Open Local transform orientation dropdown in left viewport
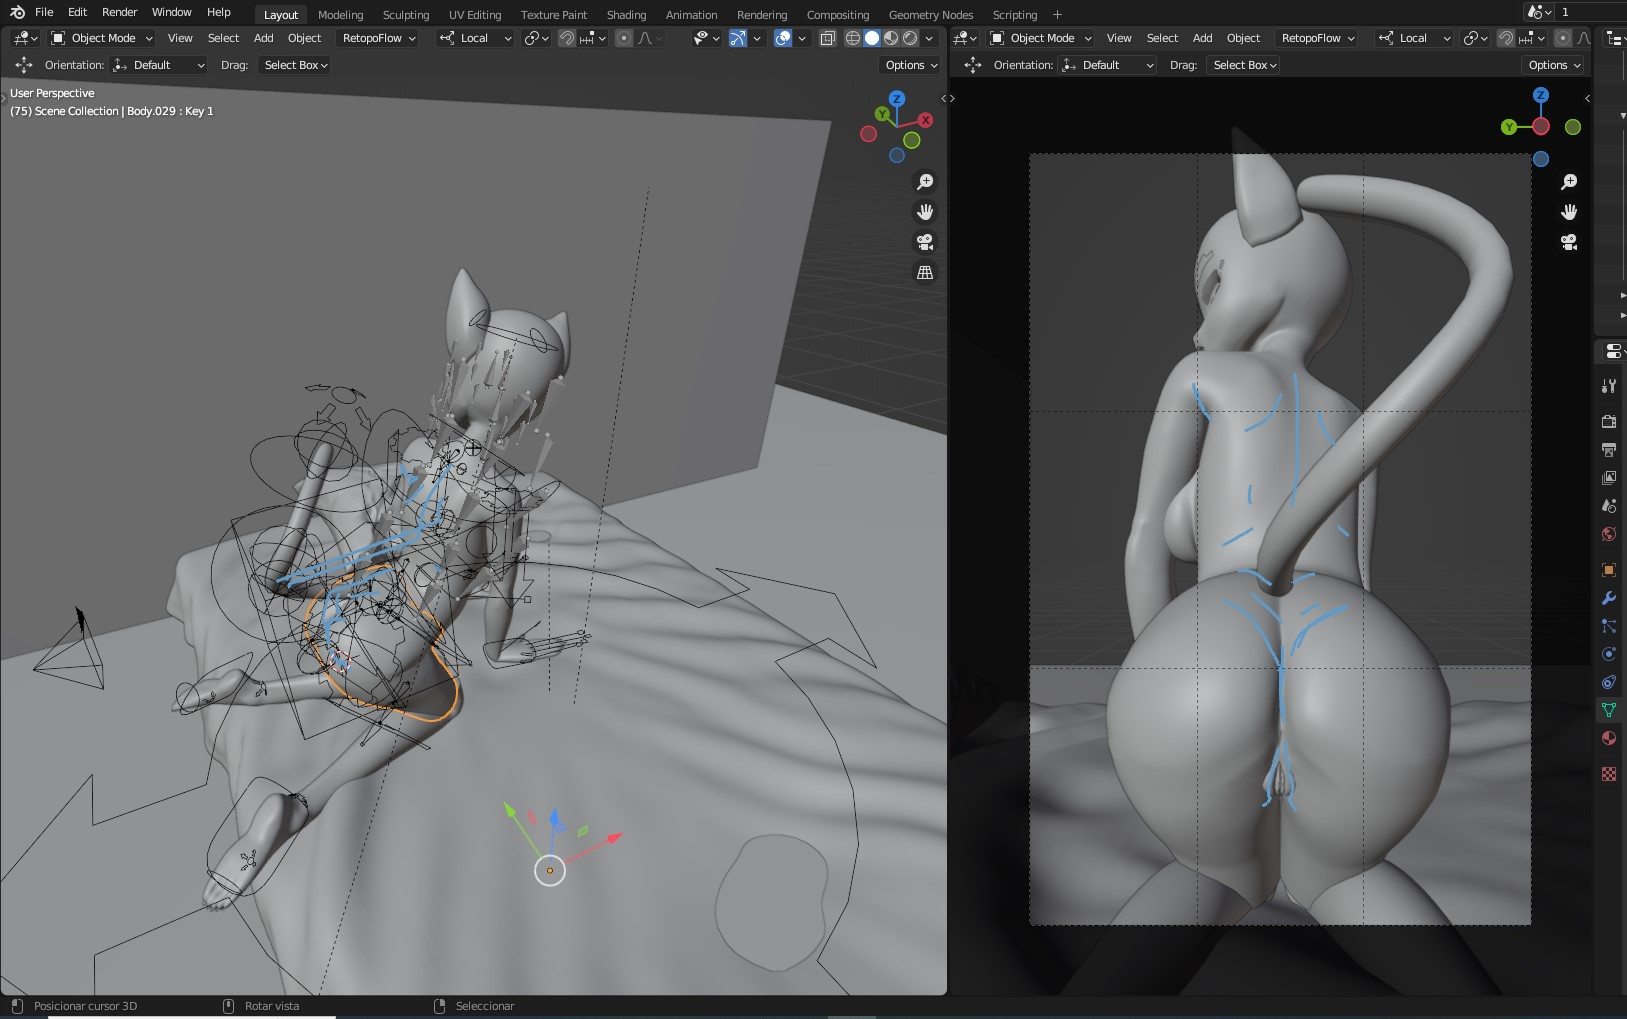 (475, 38)
